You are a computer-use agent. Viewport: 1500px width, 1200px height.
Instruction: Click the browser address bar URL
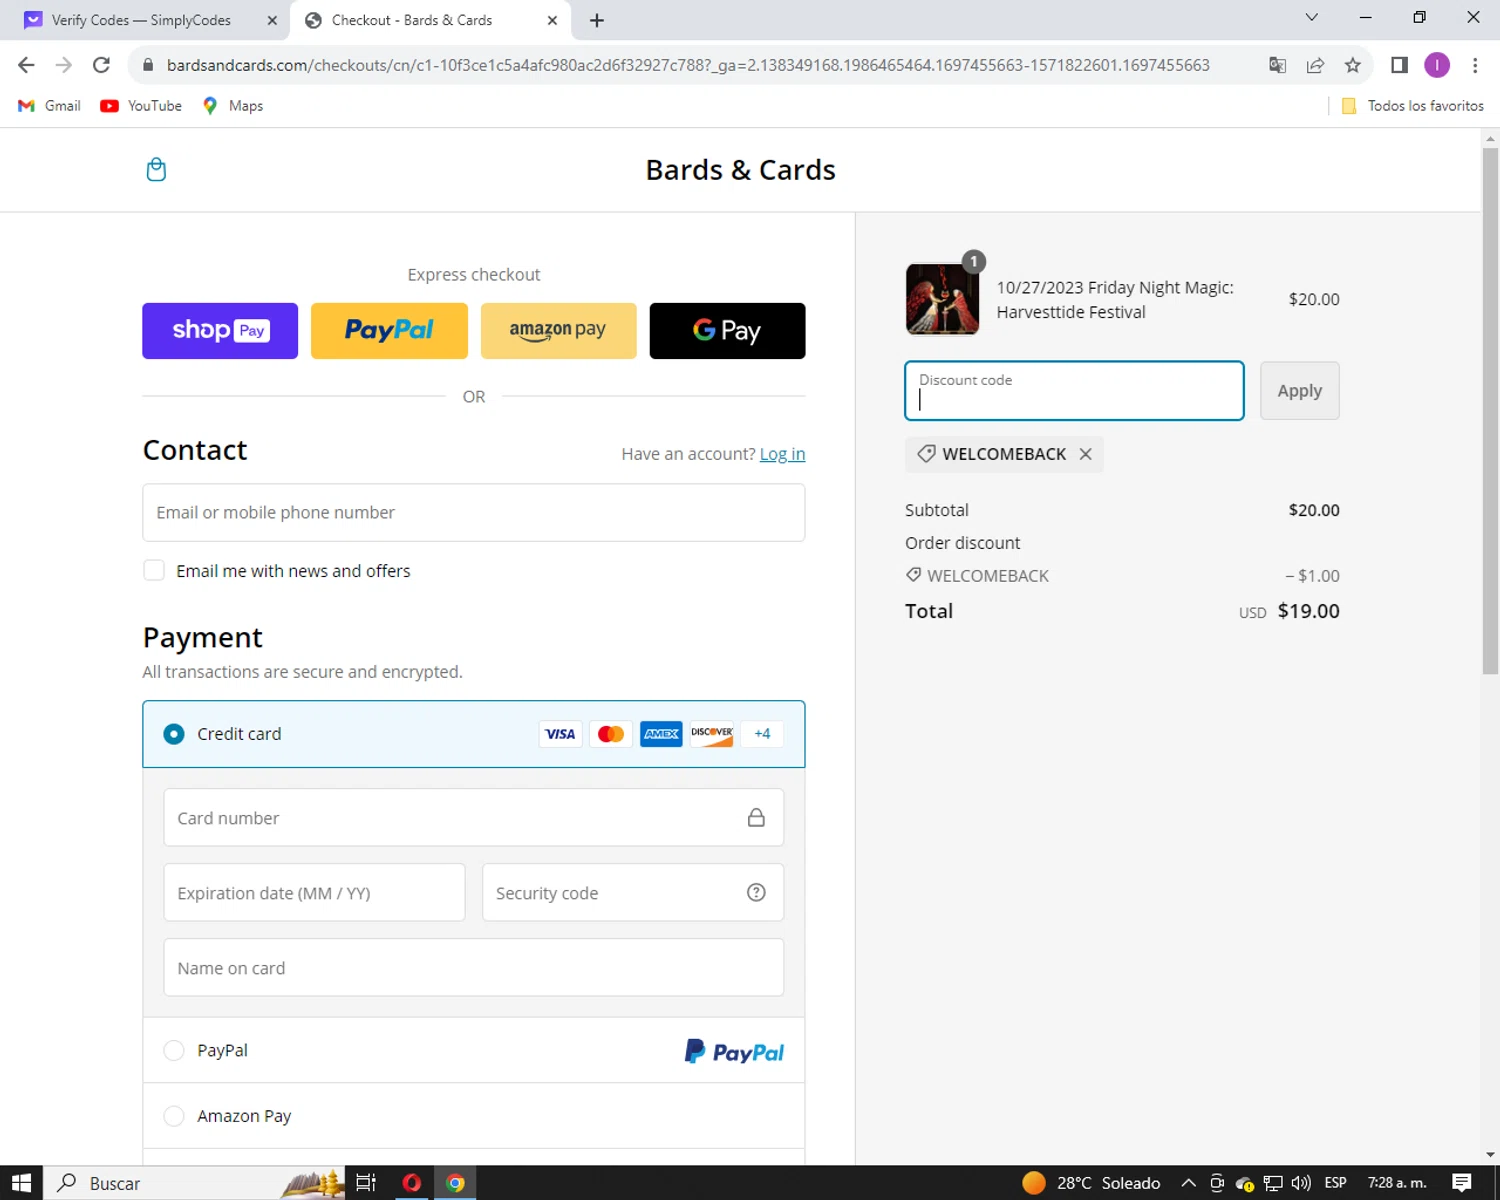coord(688,65)
